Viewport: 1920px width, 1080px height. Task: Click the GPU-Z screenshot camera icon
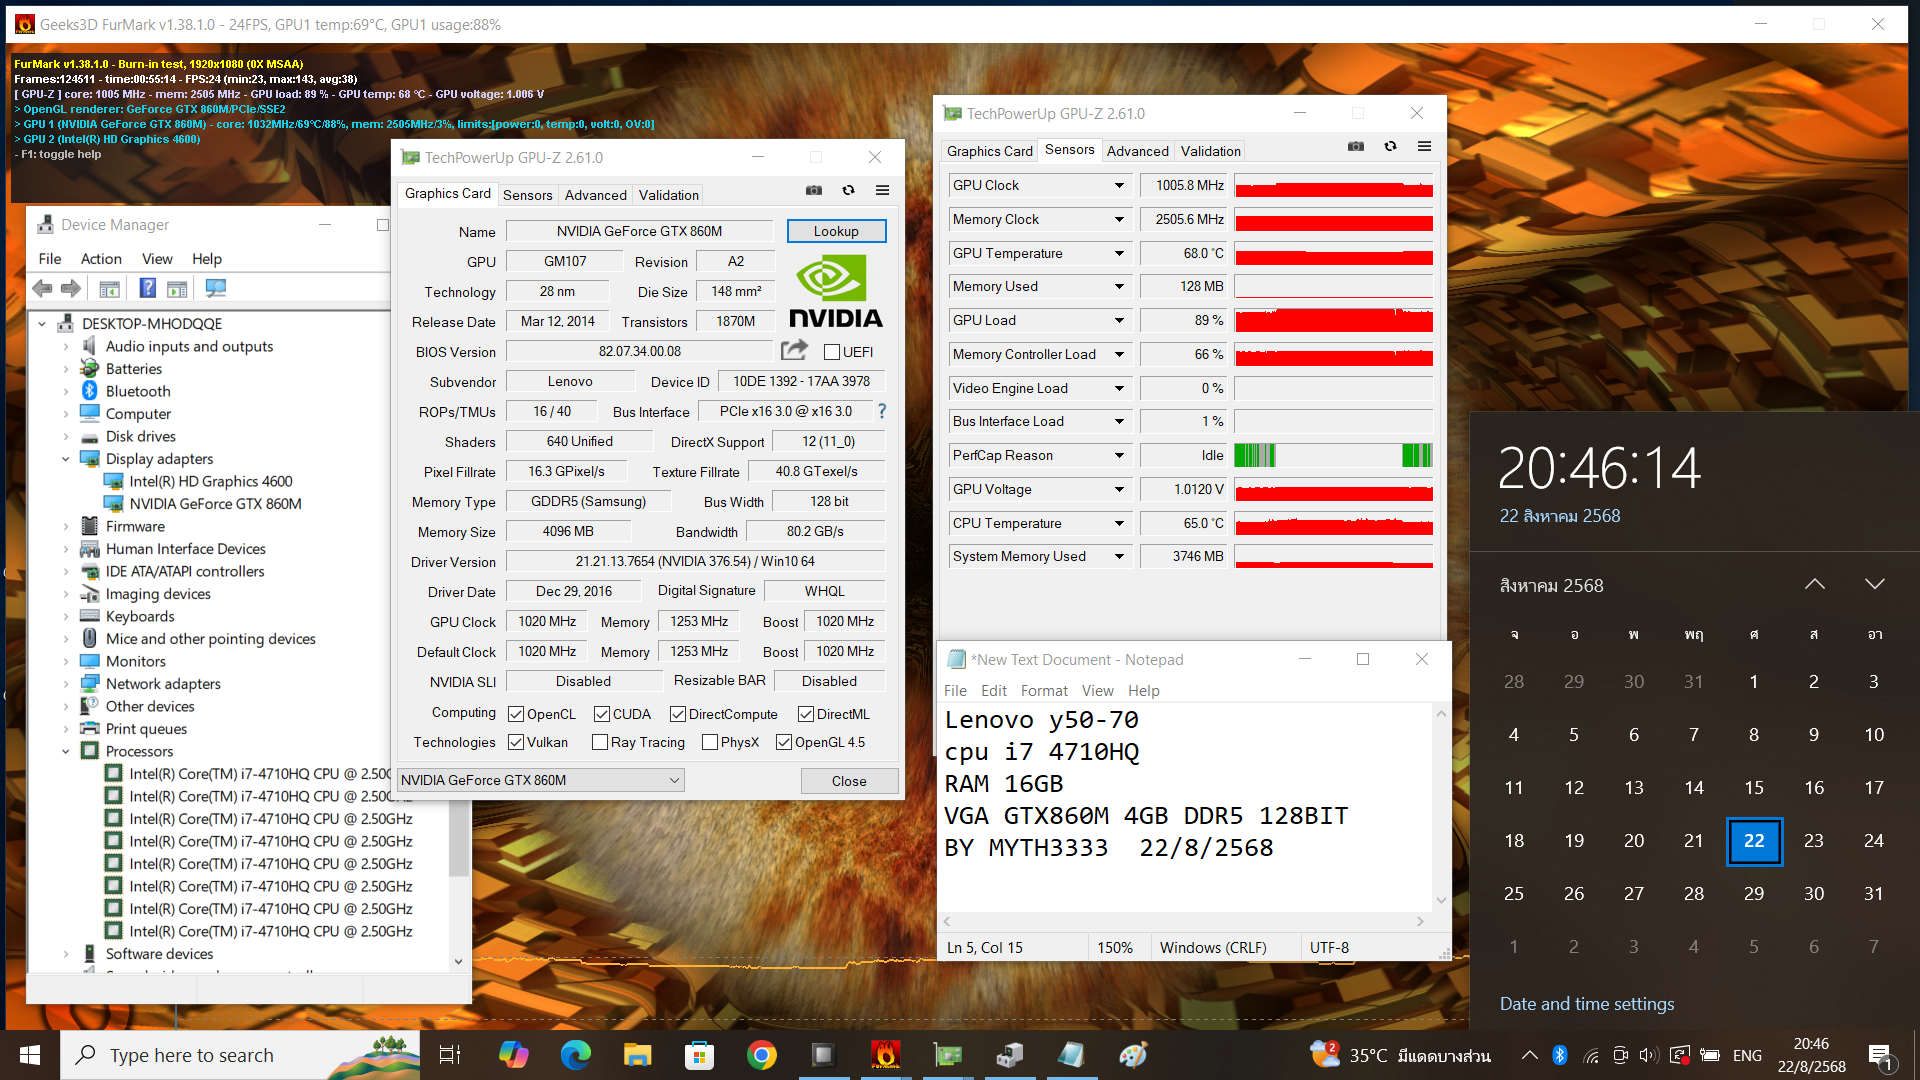pyautogui.click(x=814, y=190)
